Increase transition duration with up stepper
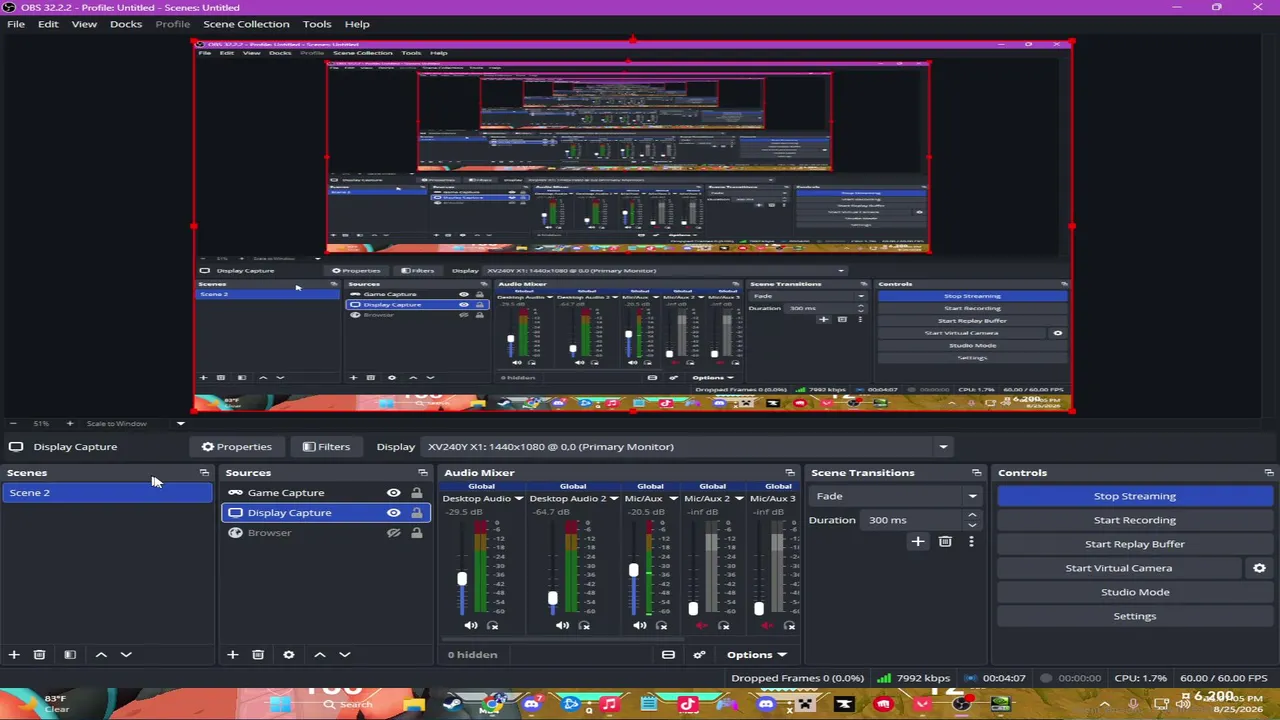The image size is (1280, 720). [x=972, y=515]
